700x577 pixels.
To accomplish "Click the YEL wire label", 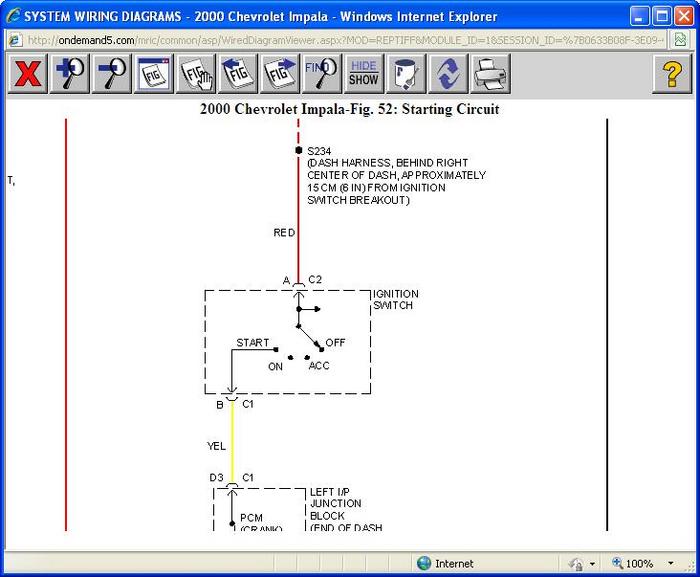I will (x=216, y=446).
